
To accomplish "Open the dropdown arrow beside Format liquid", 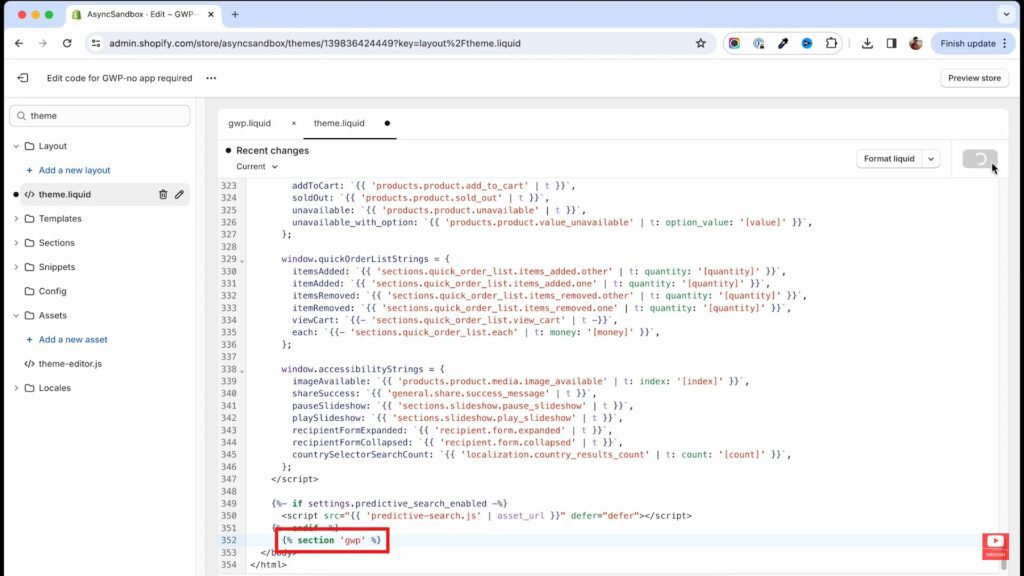I will 931,159.
